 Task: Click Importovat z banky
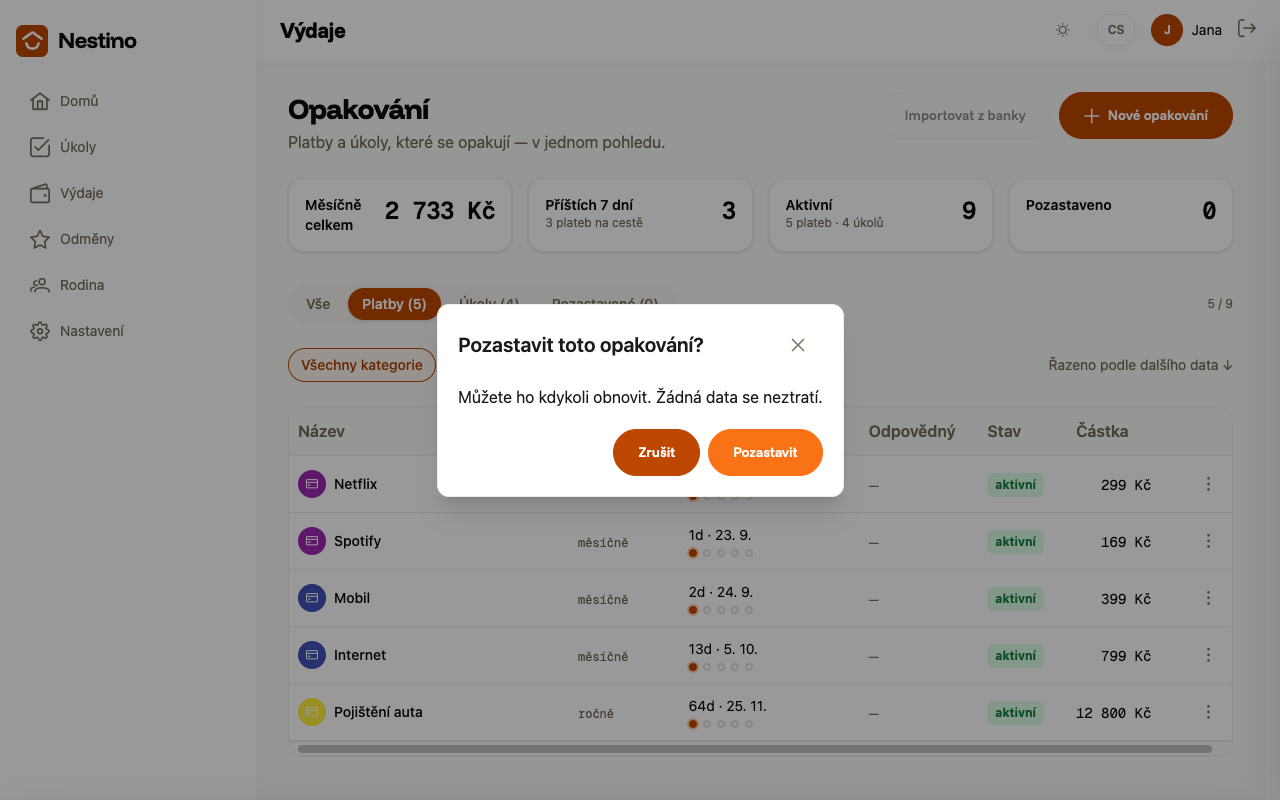coord(965,115)
